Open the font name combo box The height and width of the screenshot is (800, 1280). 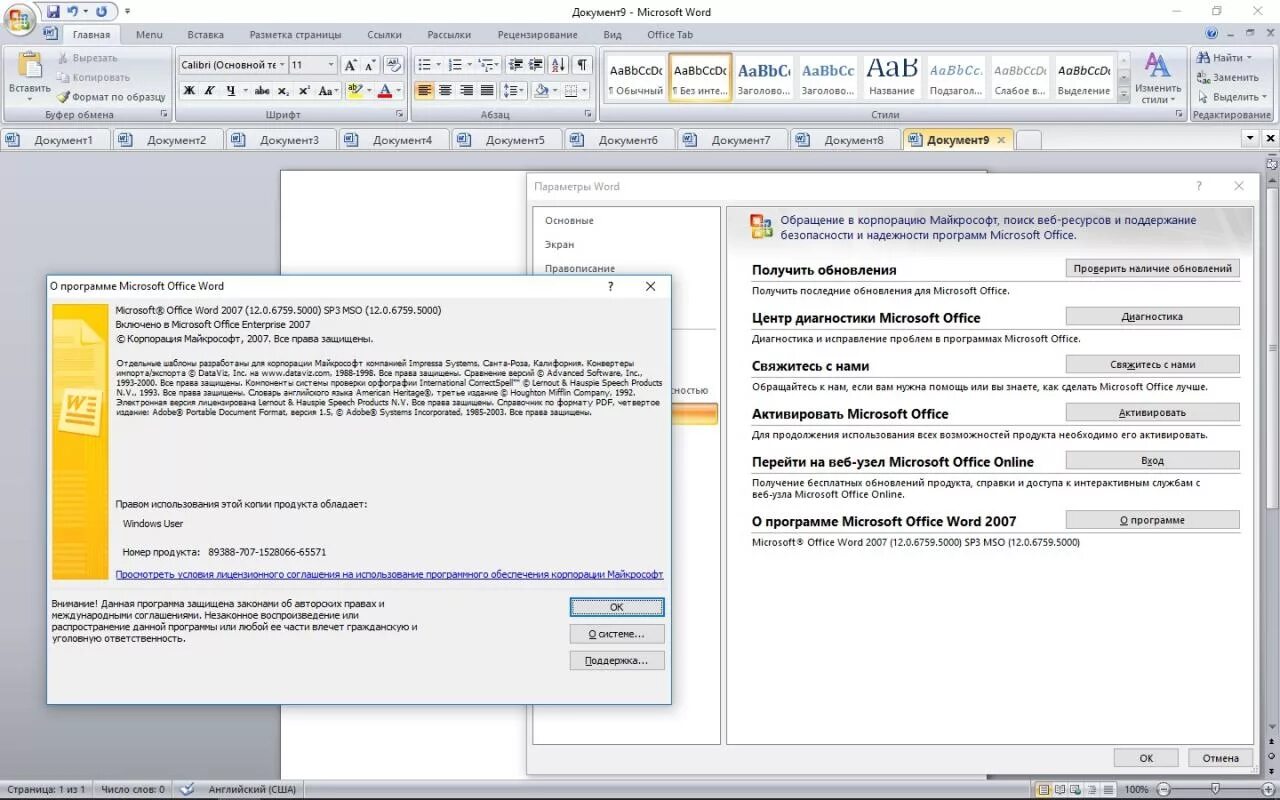232,65
